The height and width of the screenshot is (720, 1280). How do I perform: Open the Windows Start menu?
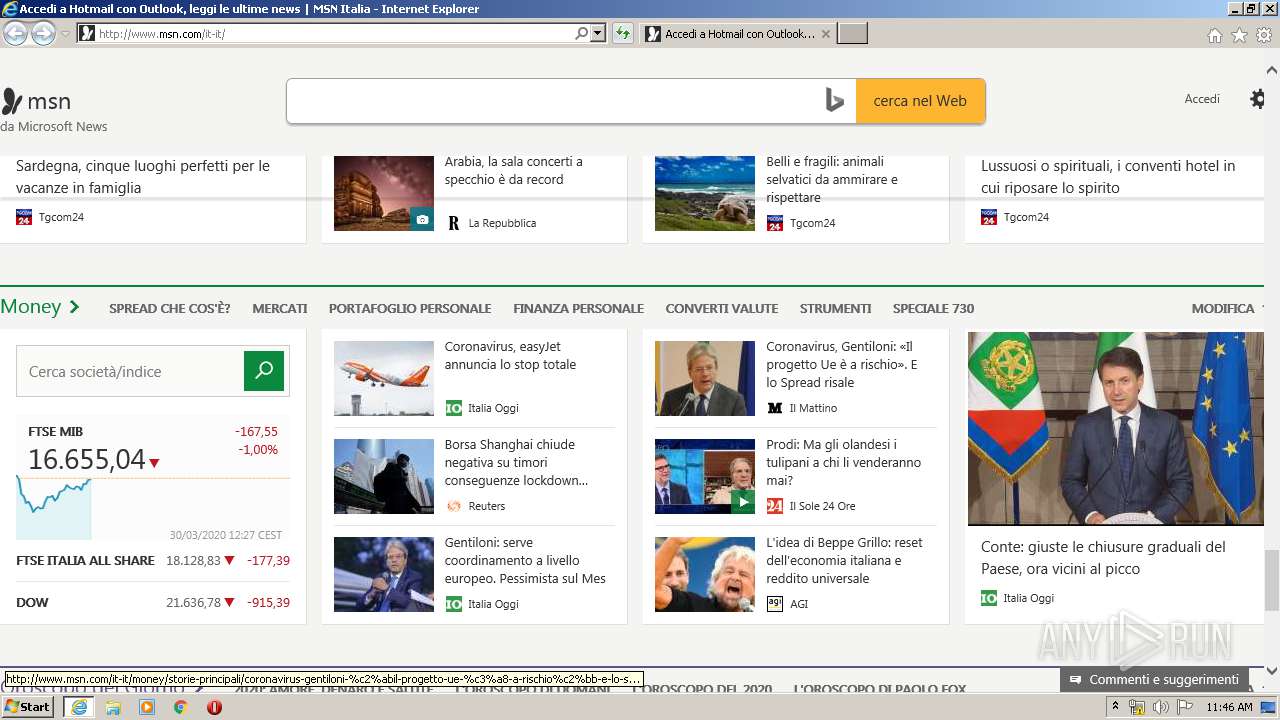pos(27,707)
